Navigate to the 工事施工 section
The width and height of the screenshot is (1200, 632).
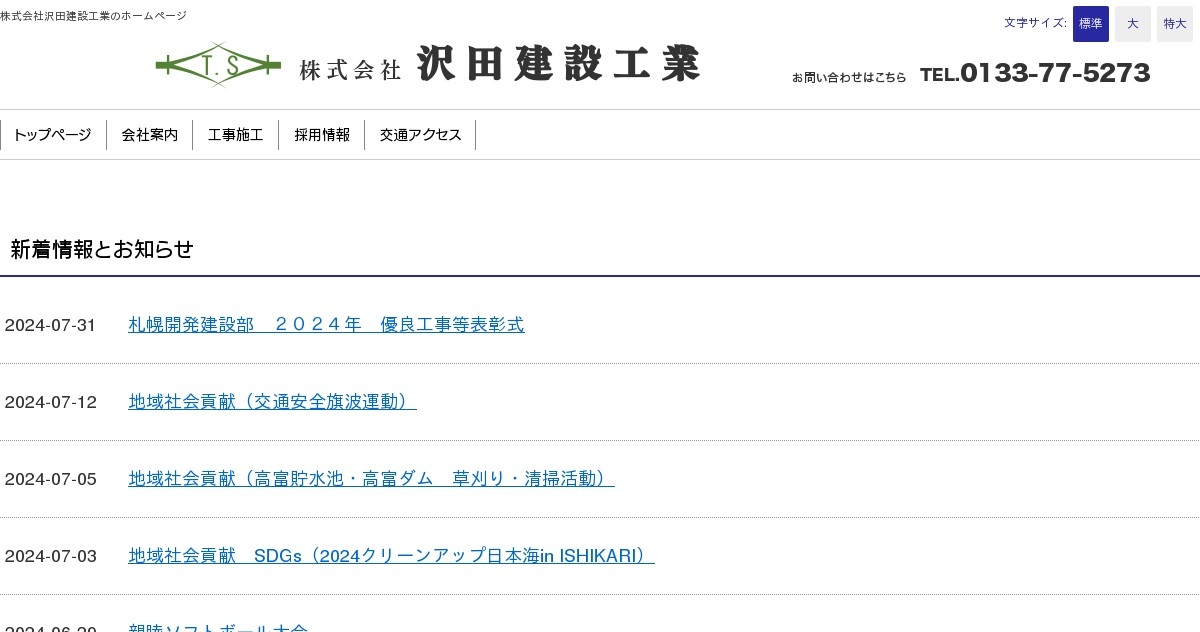[235, 134]
